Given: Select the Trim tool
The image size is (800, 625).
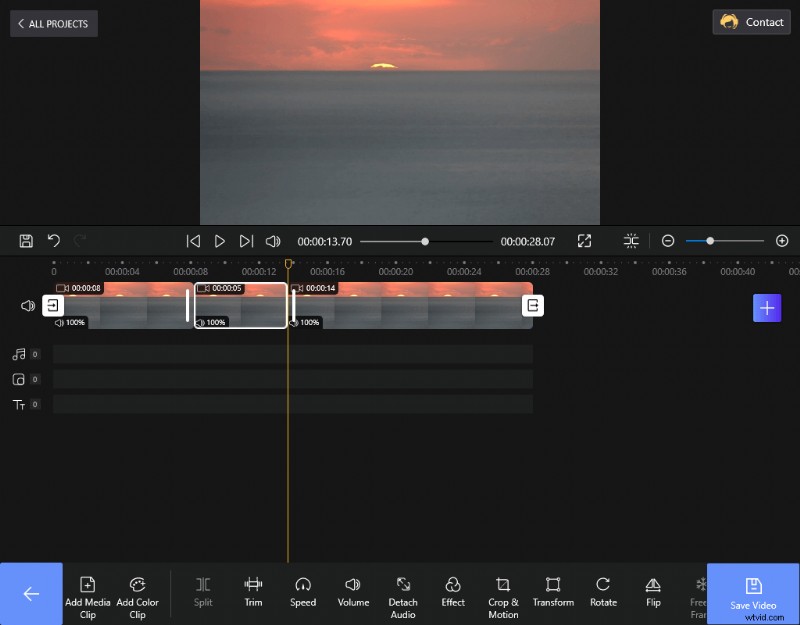Looking at the screenshot, I should click(x=253, y=593).
